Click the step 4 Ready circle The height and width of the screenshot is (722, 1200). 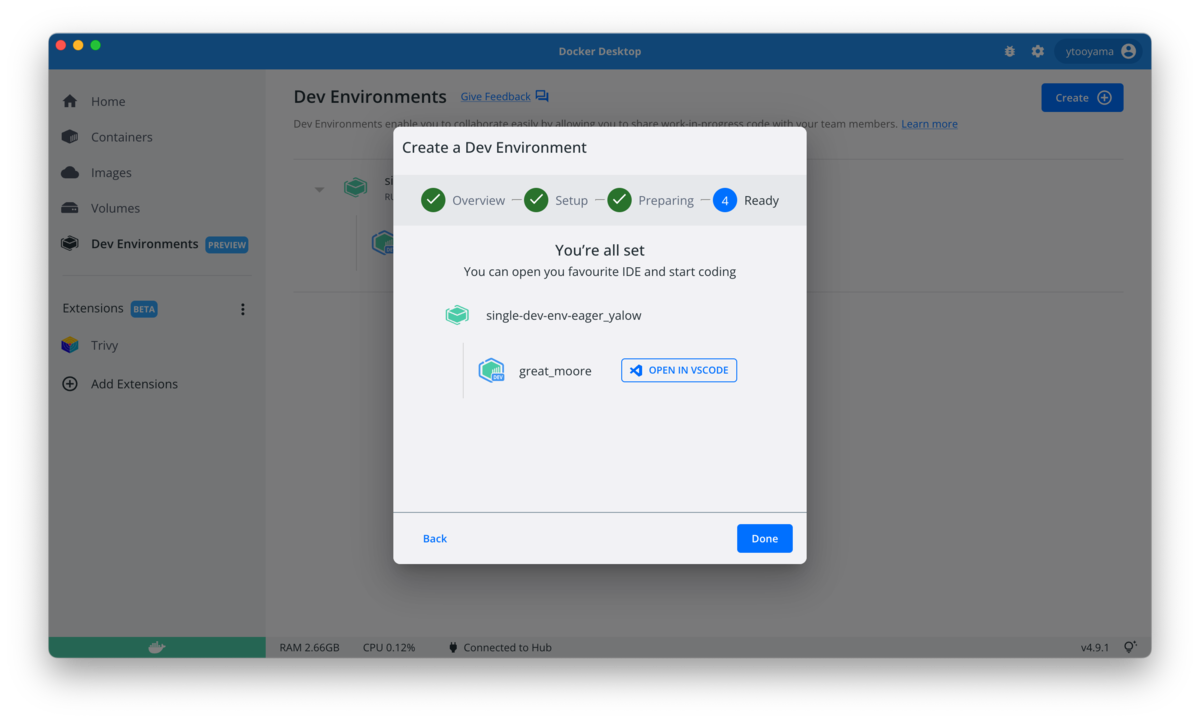(x=725, y=200)
